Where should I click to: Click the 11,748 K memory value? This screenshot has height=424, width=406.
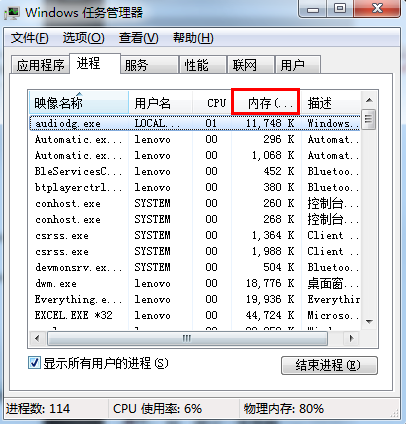(x=270, y=123)
